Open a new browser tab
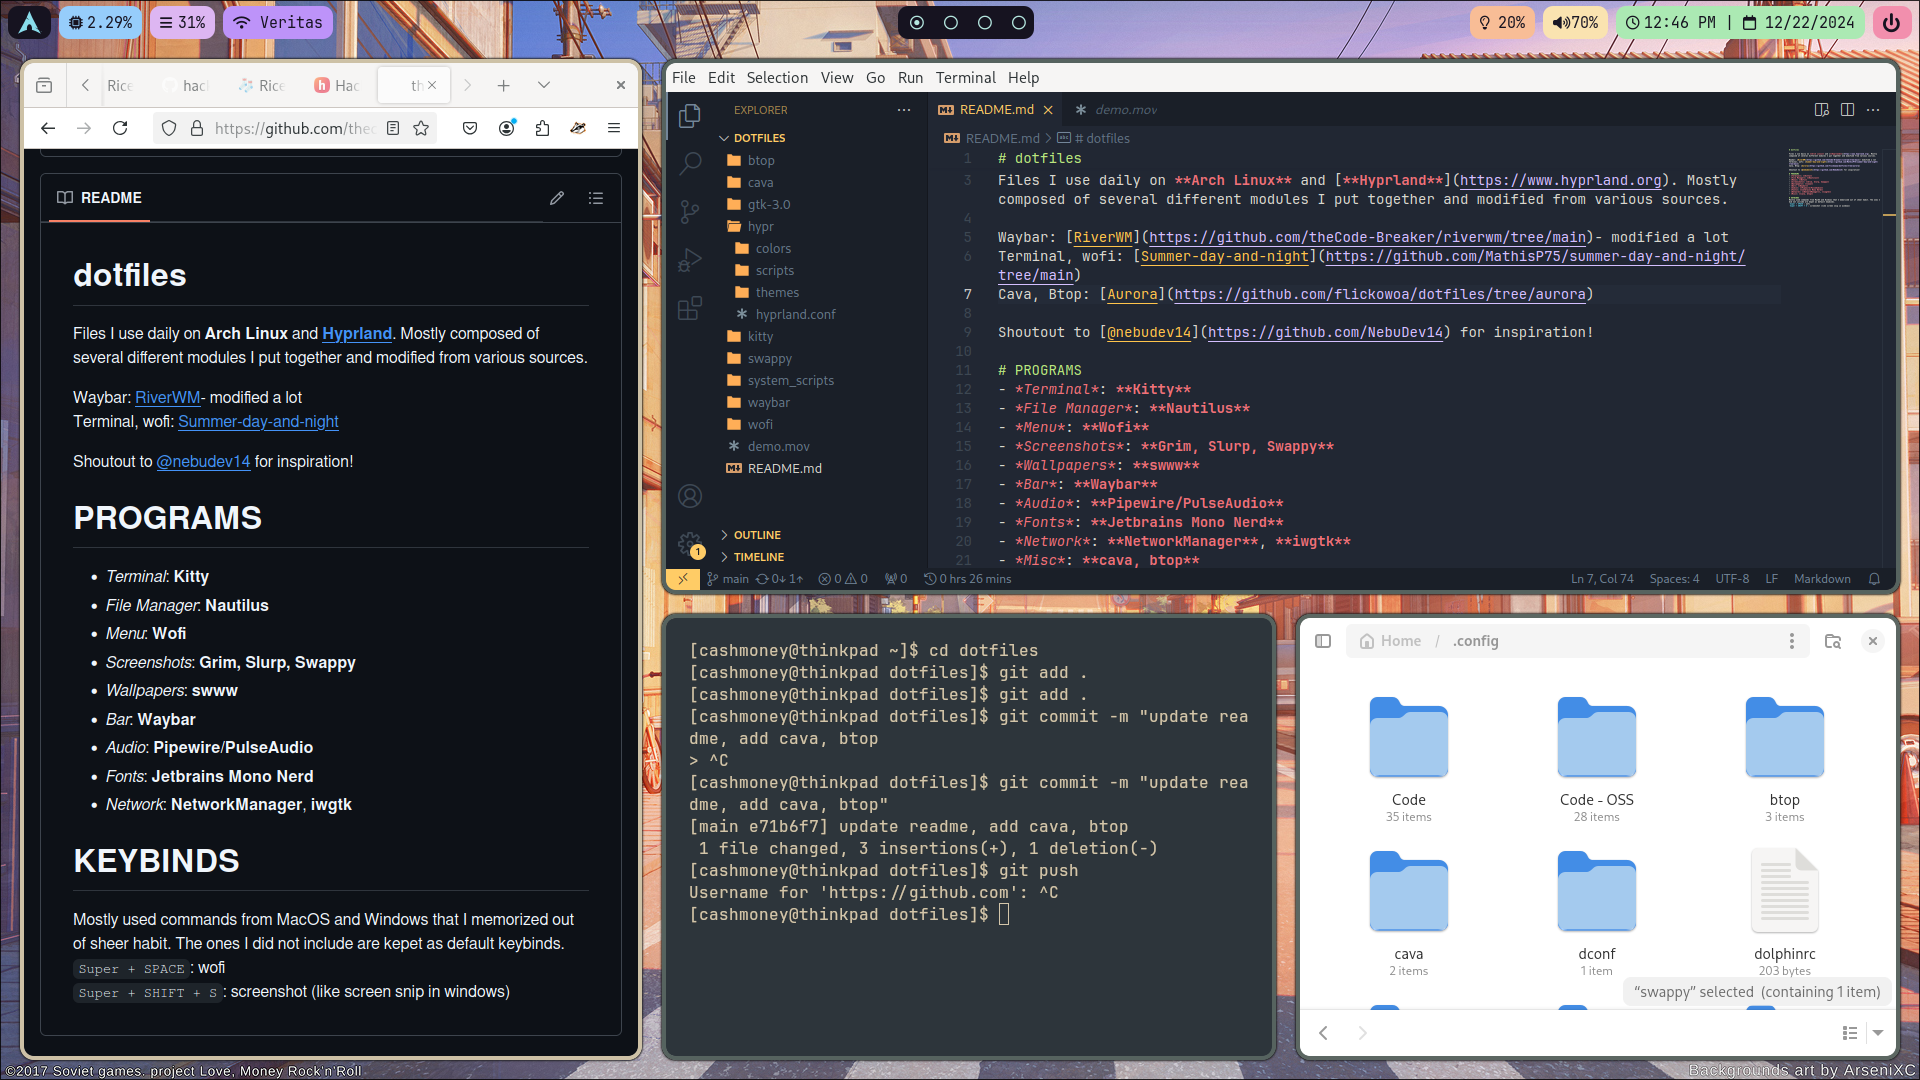 504,86
